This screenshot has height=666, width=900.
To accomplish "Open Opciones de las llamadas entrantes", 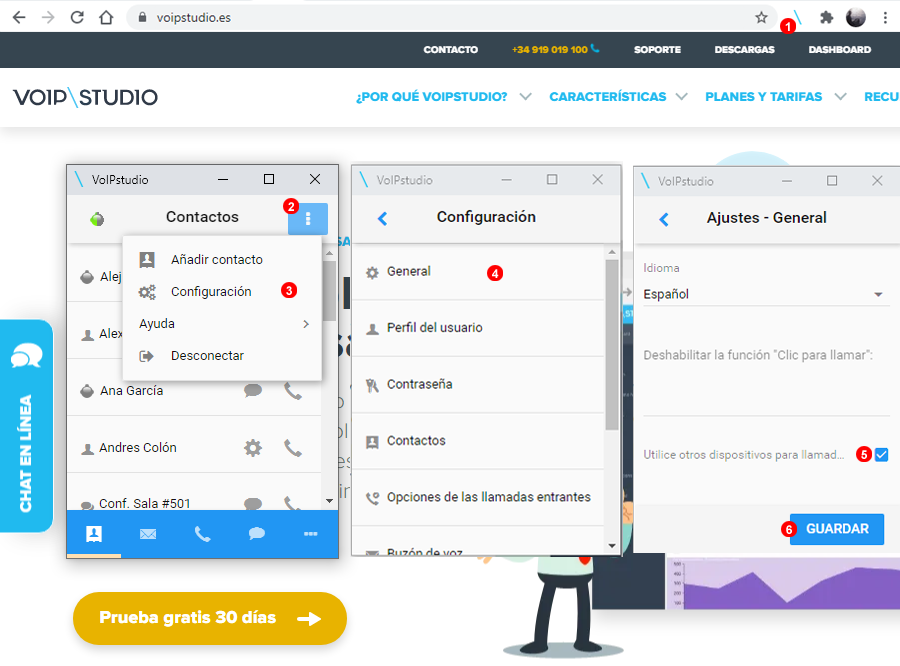I will click(478, 497).
